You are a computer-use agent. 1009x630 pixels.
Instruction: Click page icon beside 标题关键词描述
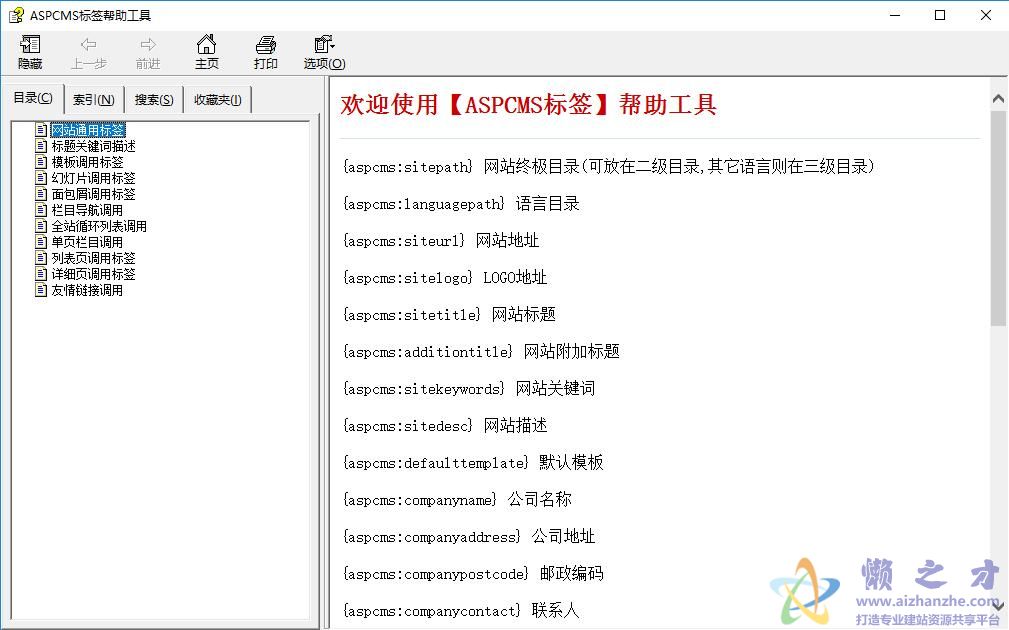pyautogui.click(x=41, y=146)
